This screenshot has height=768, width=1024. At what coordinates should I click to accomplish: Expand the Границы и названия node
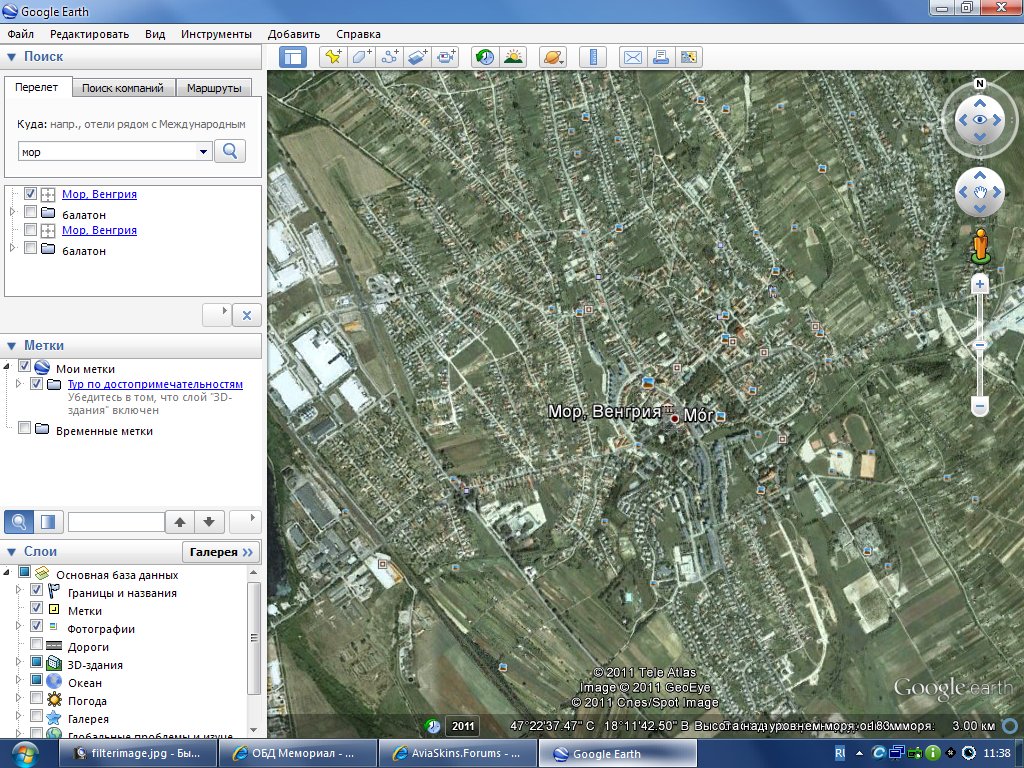click(18, 590)
